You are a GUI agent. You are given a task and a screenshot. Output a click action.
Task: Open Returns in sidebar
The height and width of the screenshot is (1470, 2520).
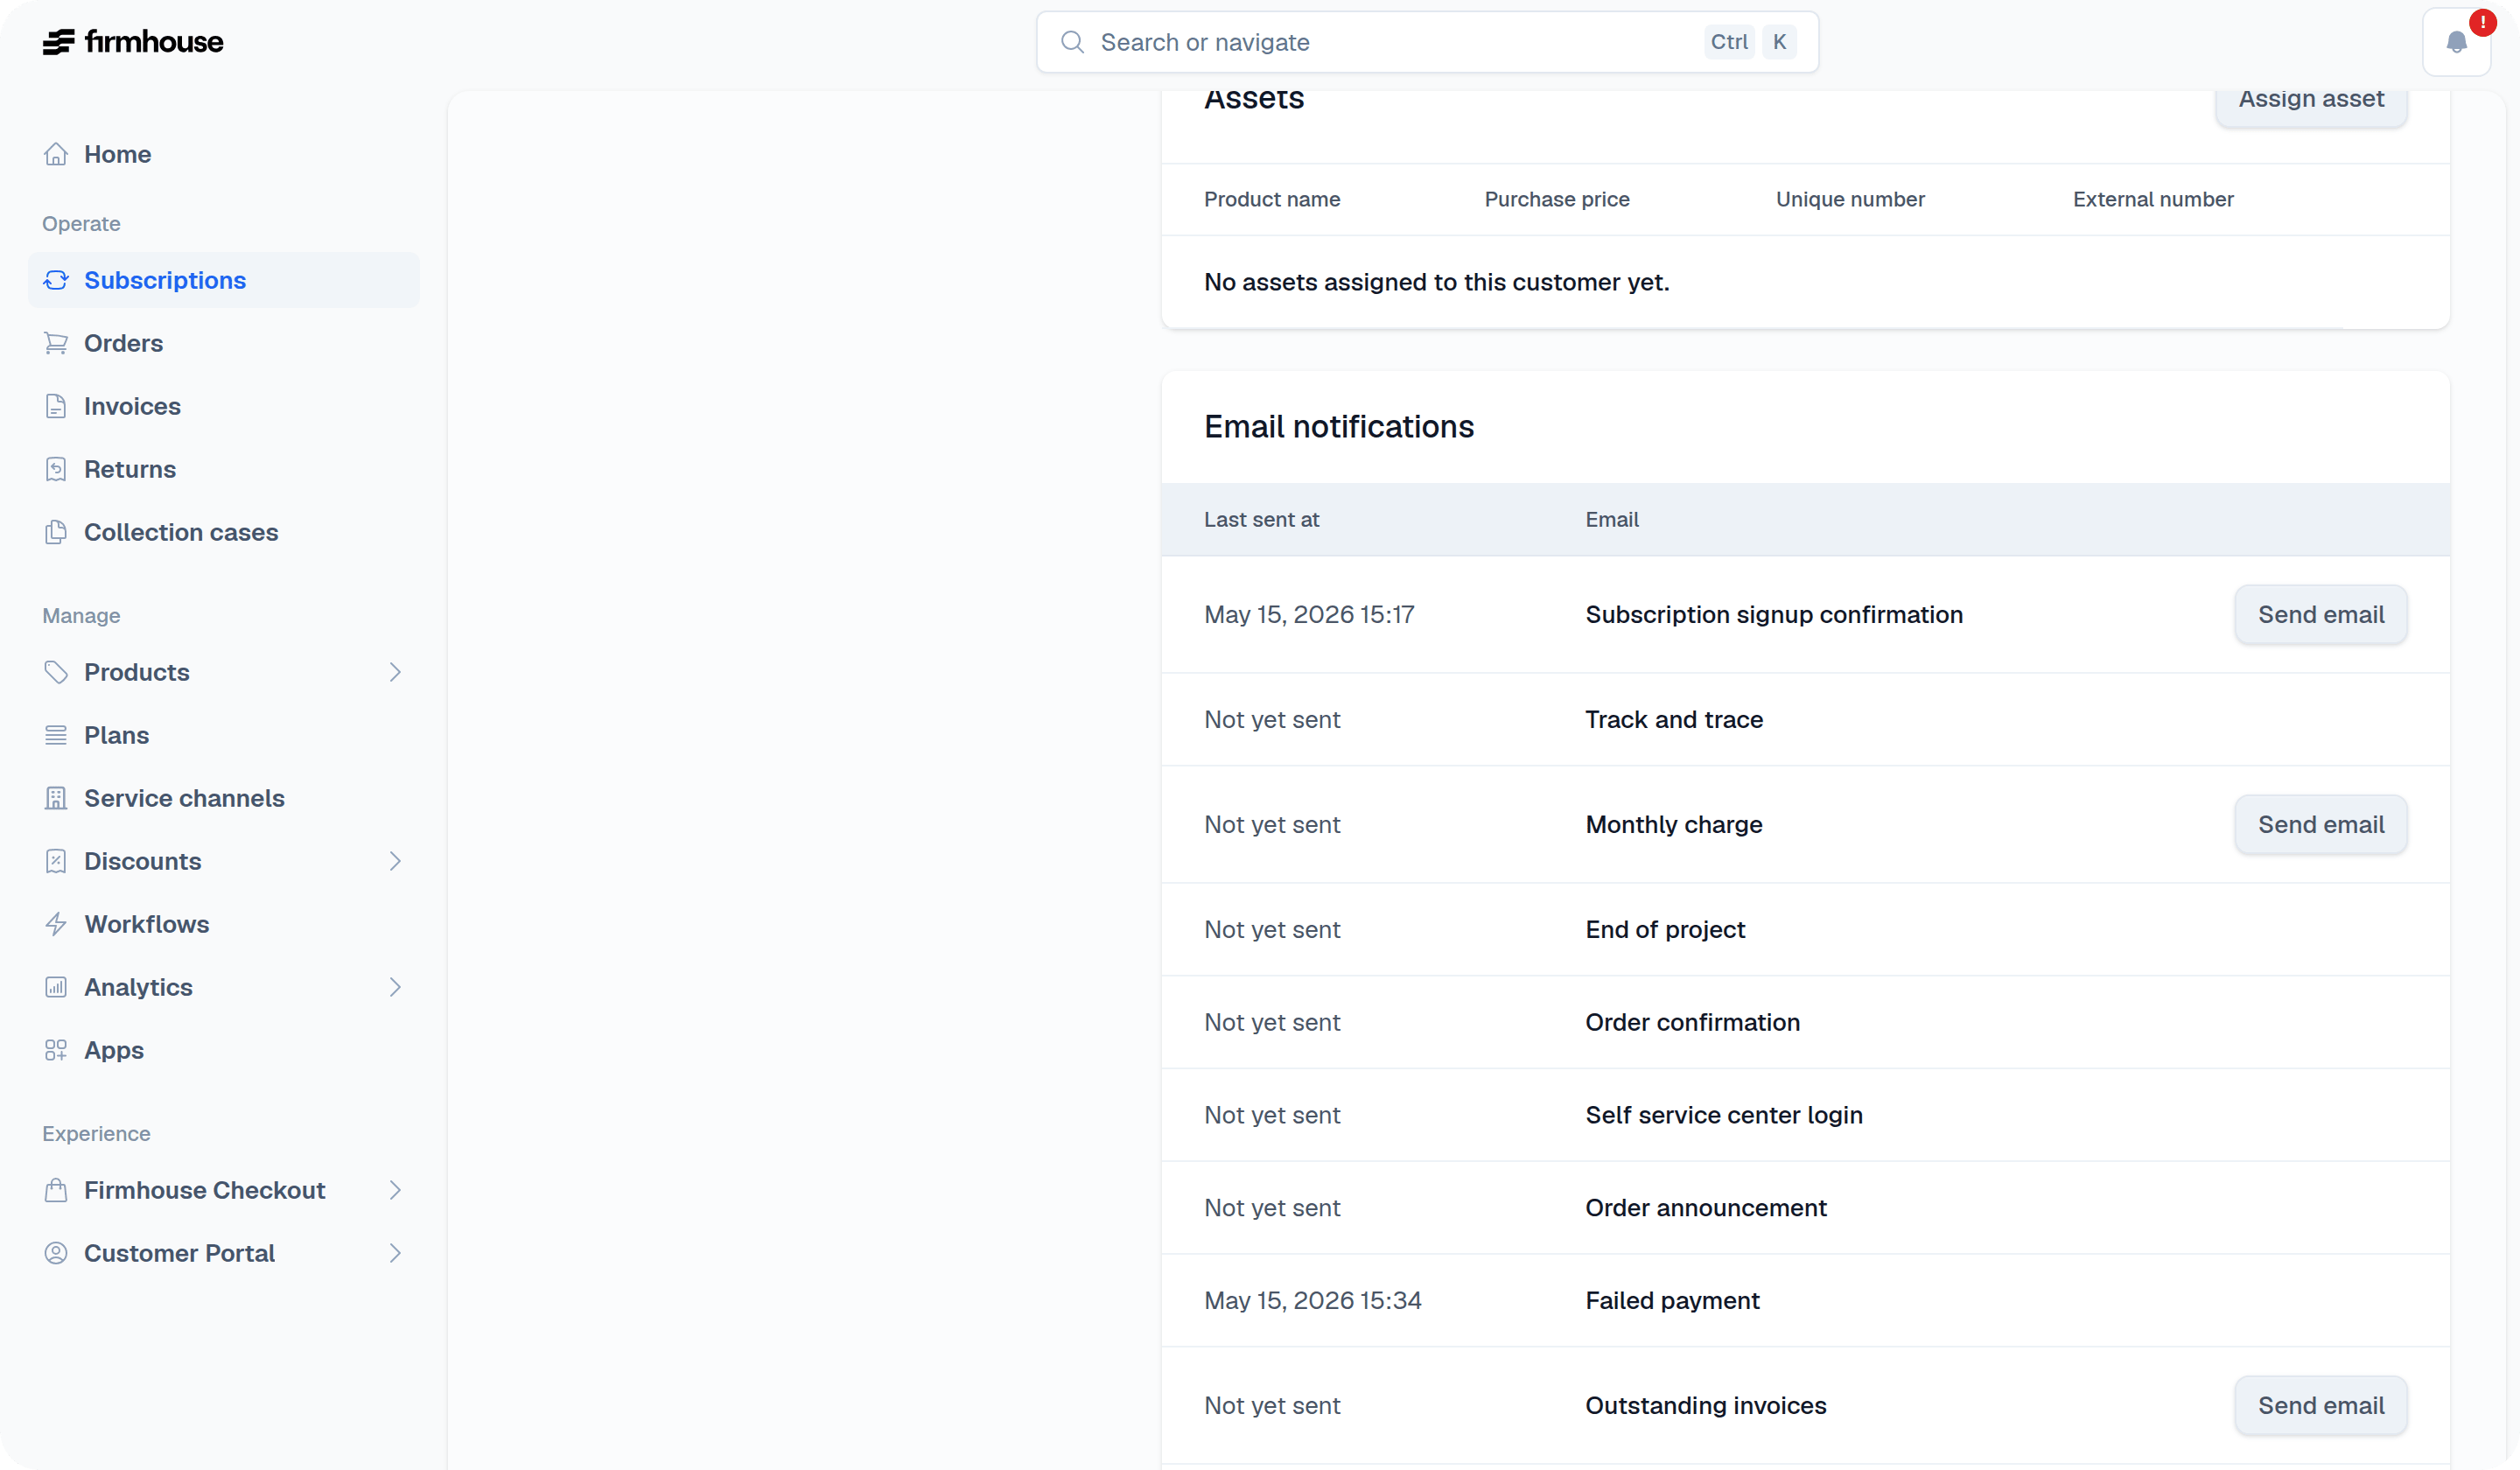(x=224, y=469)
